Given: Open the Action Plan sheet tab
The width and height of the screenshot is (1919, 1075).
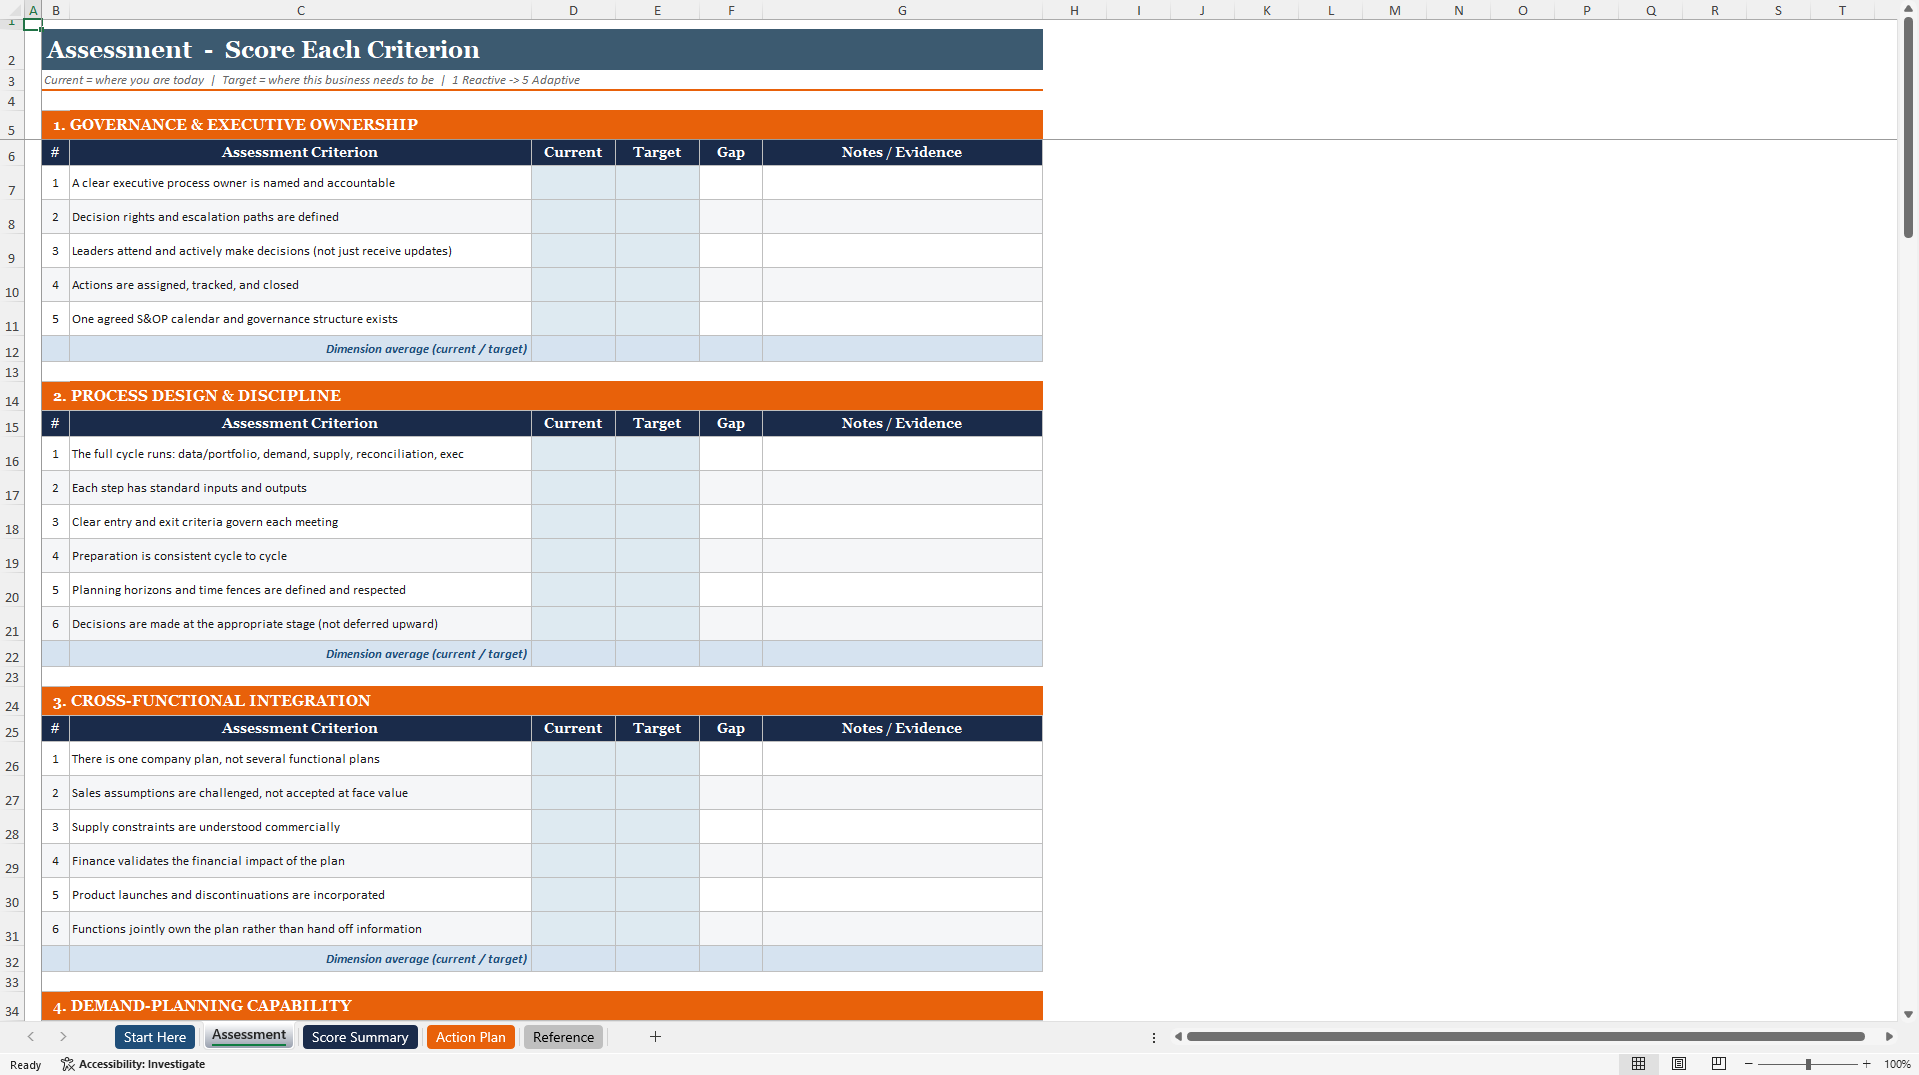Looking at the screenshot, I should coord(471,1037).
